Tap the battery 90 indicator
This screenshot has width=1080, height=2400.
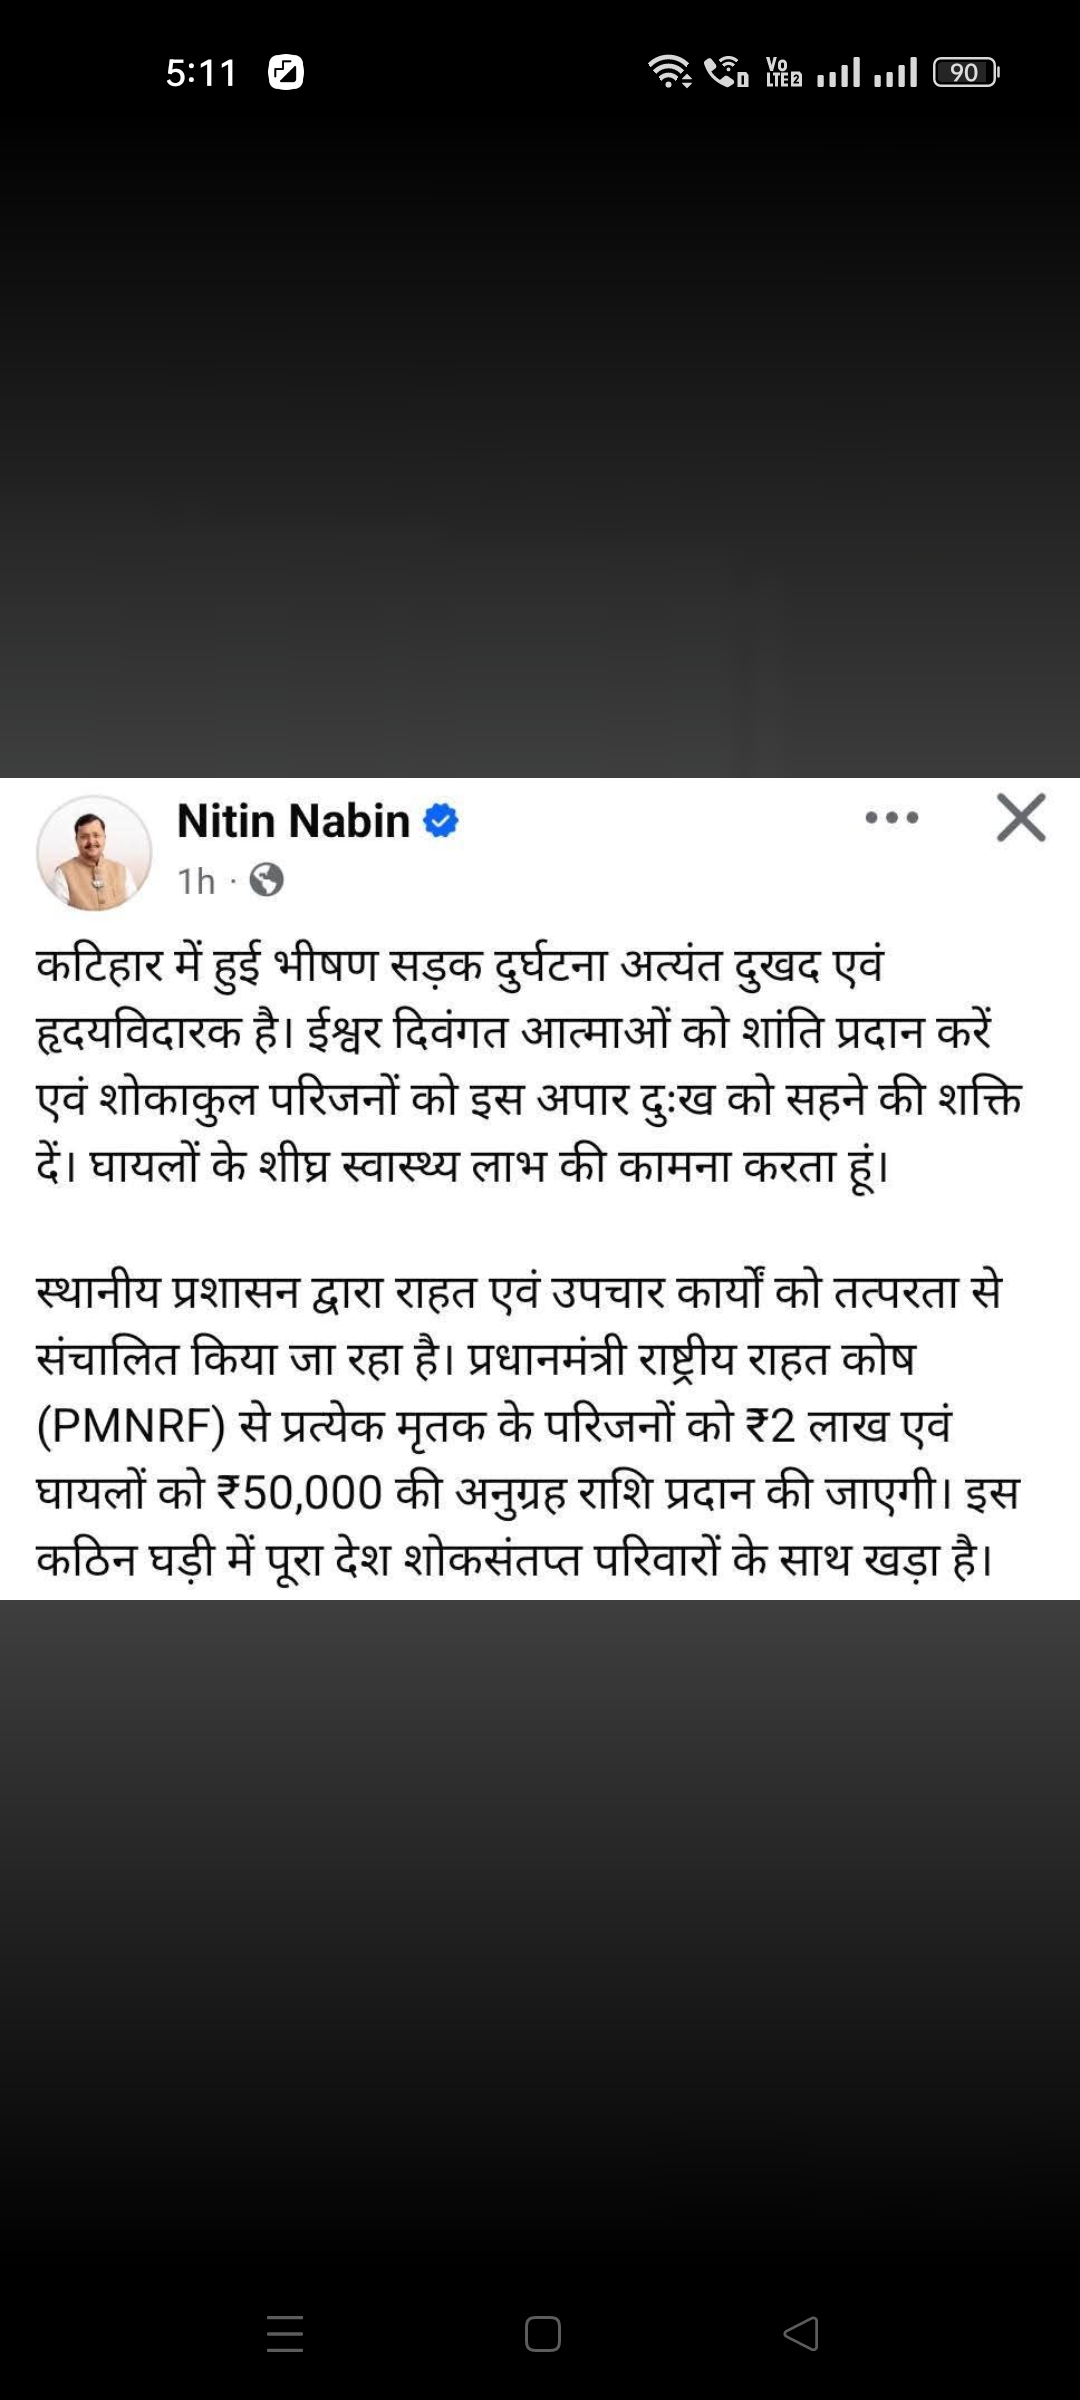click(966, 72)
